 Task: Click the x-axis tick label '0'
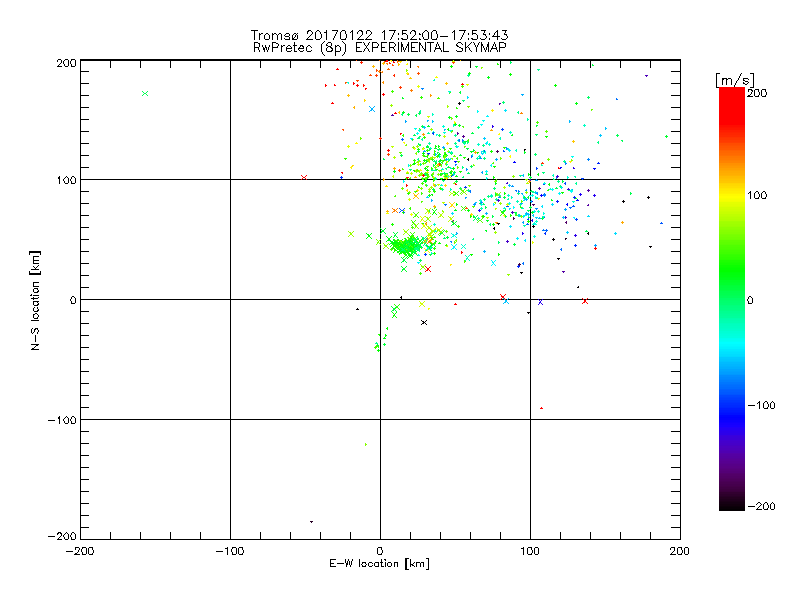coord(380,551)
